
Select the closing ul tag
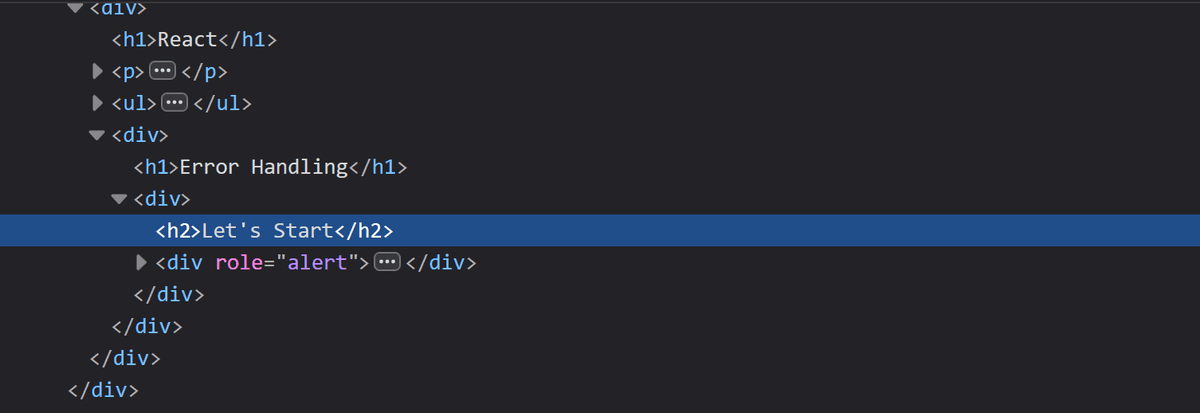click(x=221, y=103)
